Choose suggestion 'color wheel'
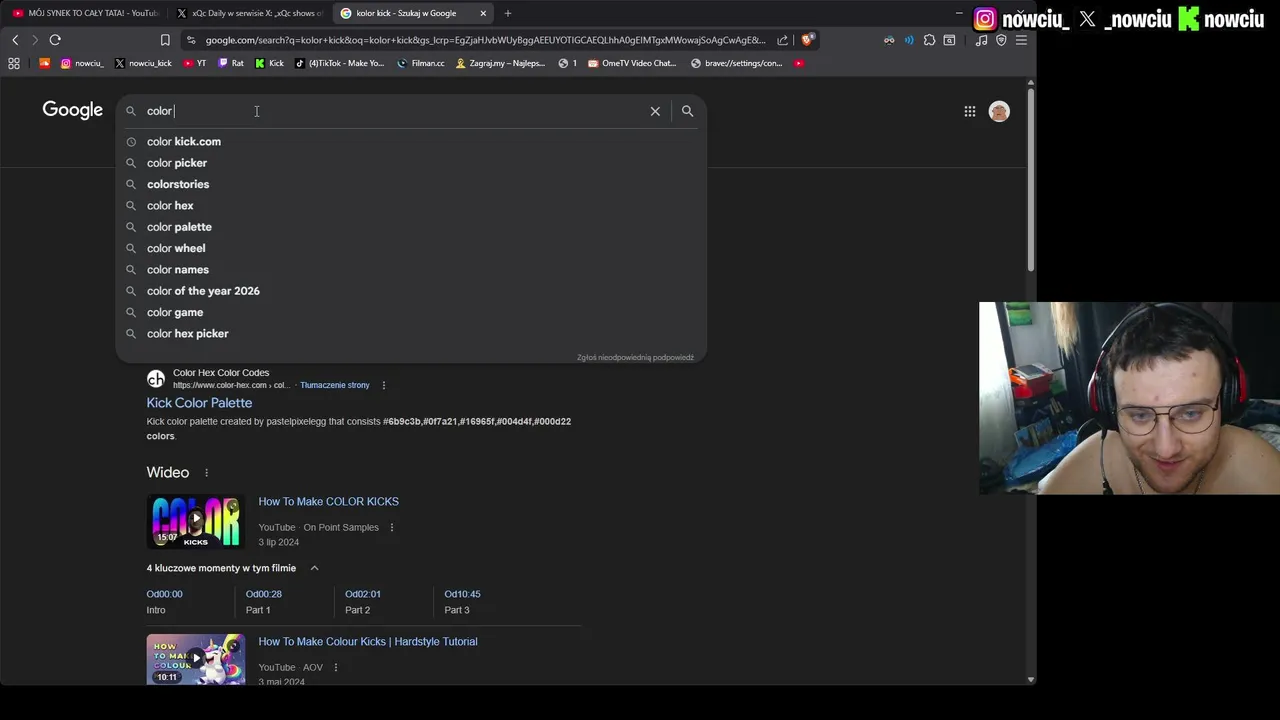The width and height of the screenshot is (1280, 720). click(x=411, y=248)
